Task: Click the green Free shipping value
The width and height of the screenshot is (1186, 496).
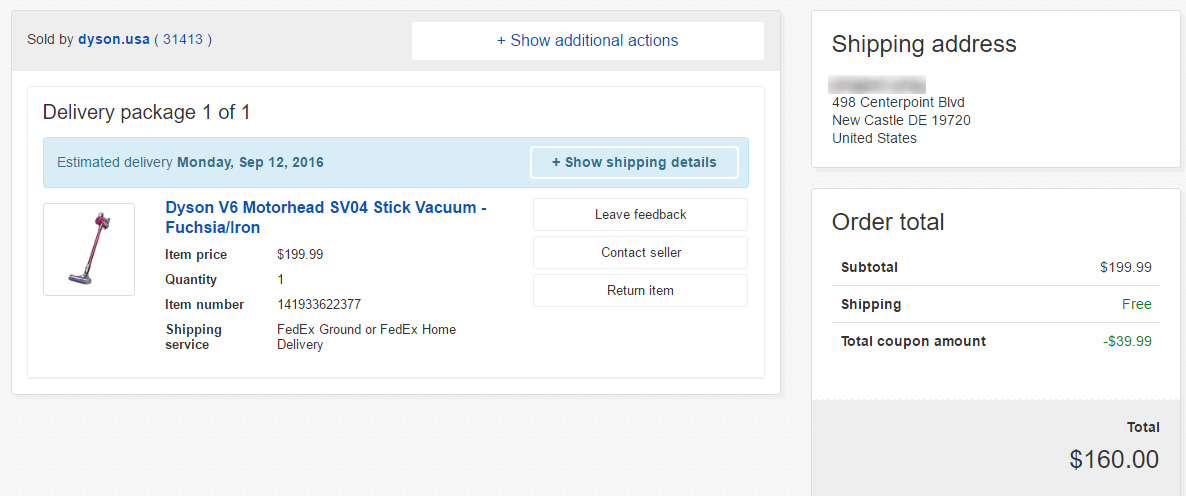Action: [1136, 305]
